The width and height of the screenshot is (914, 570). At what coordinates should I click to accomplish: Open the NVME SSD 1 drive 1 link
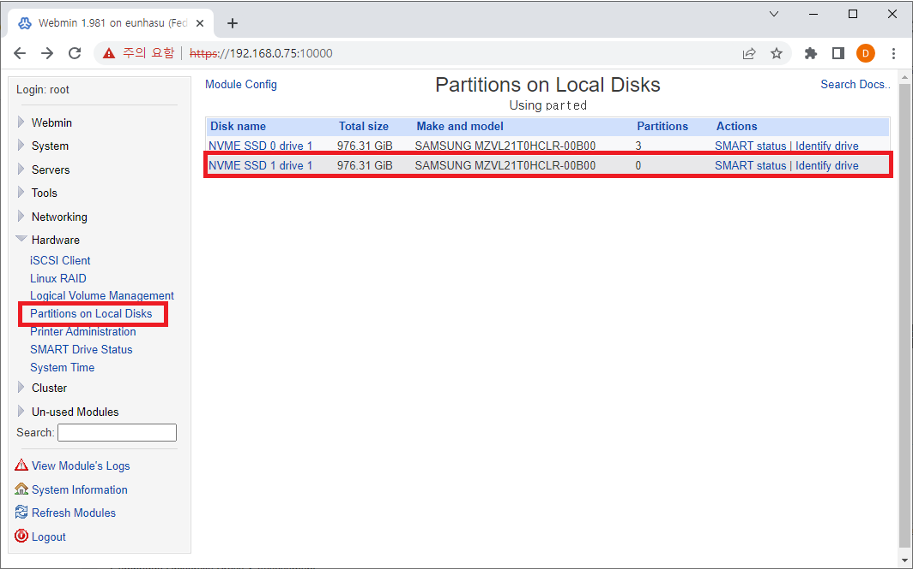click(x=260, y=166)
